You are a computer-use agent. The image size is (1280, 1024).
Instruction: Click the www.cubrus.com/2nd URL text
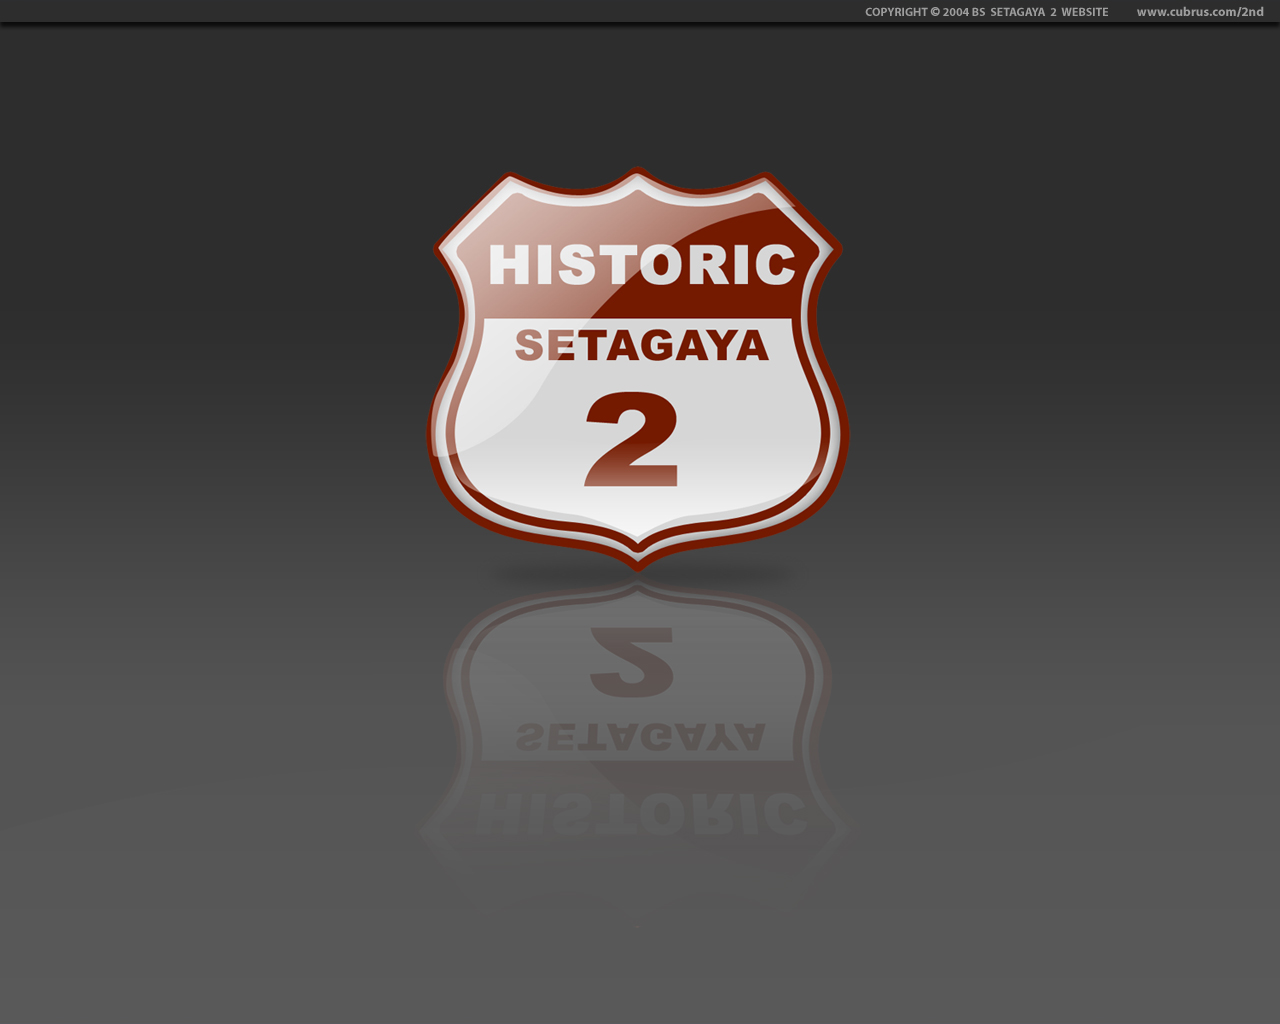tap(1200, 12)
